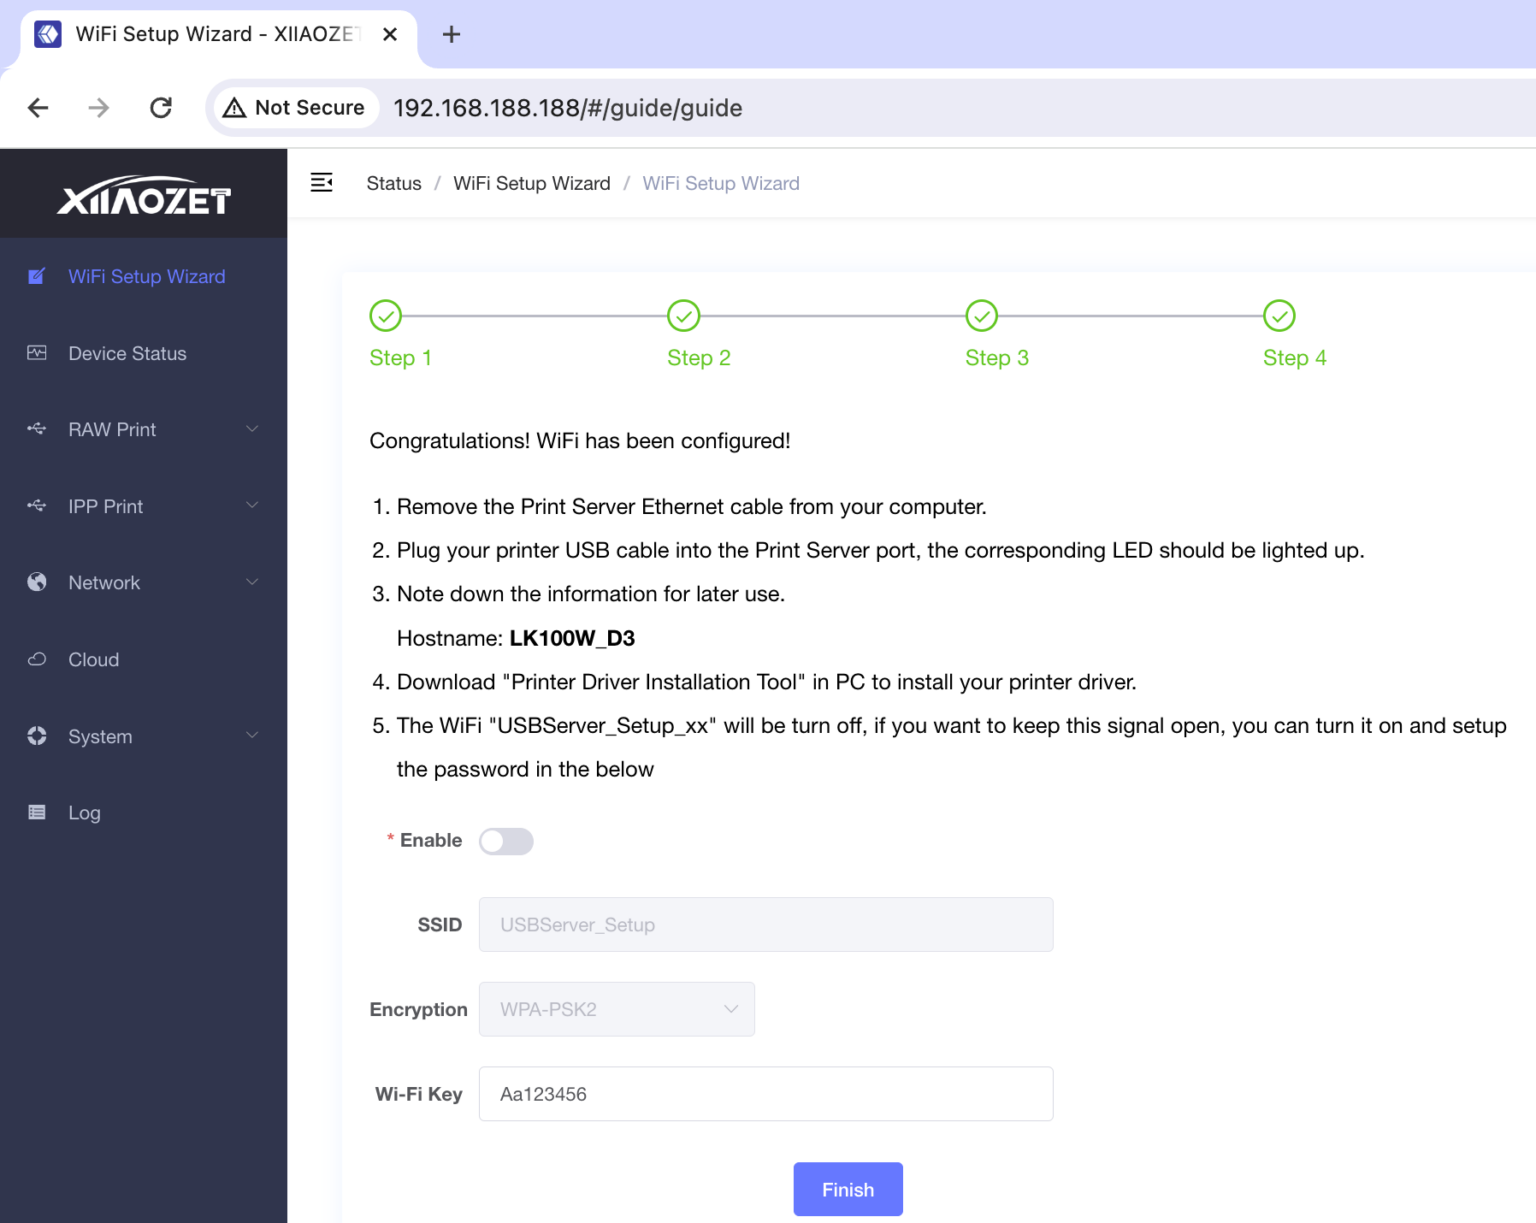Viewport: 1536px width, 1223px height.
Task: Open the Cloud section icon
Action: (36, 659)
